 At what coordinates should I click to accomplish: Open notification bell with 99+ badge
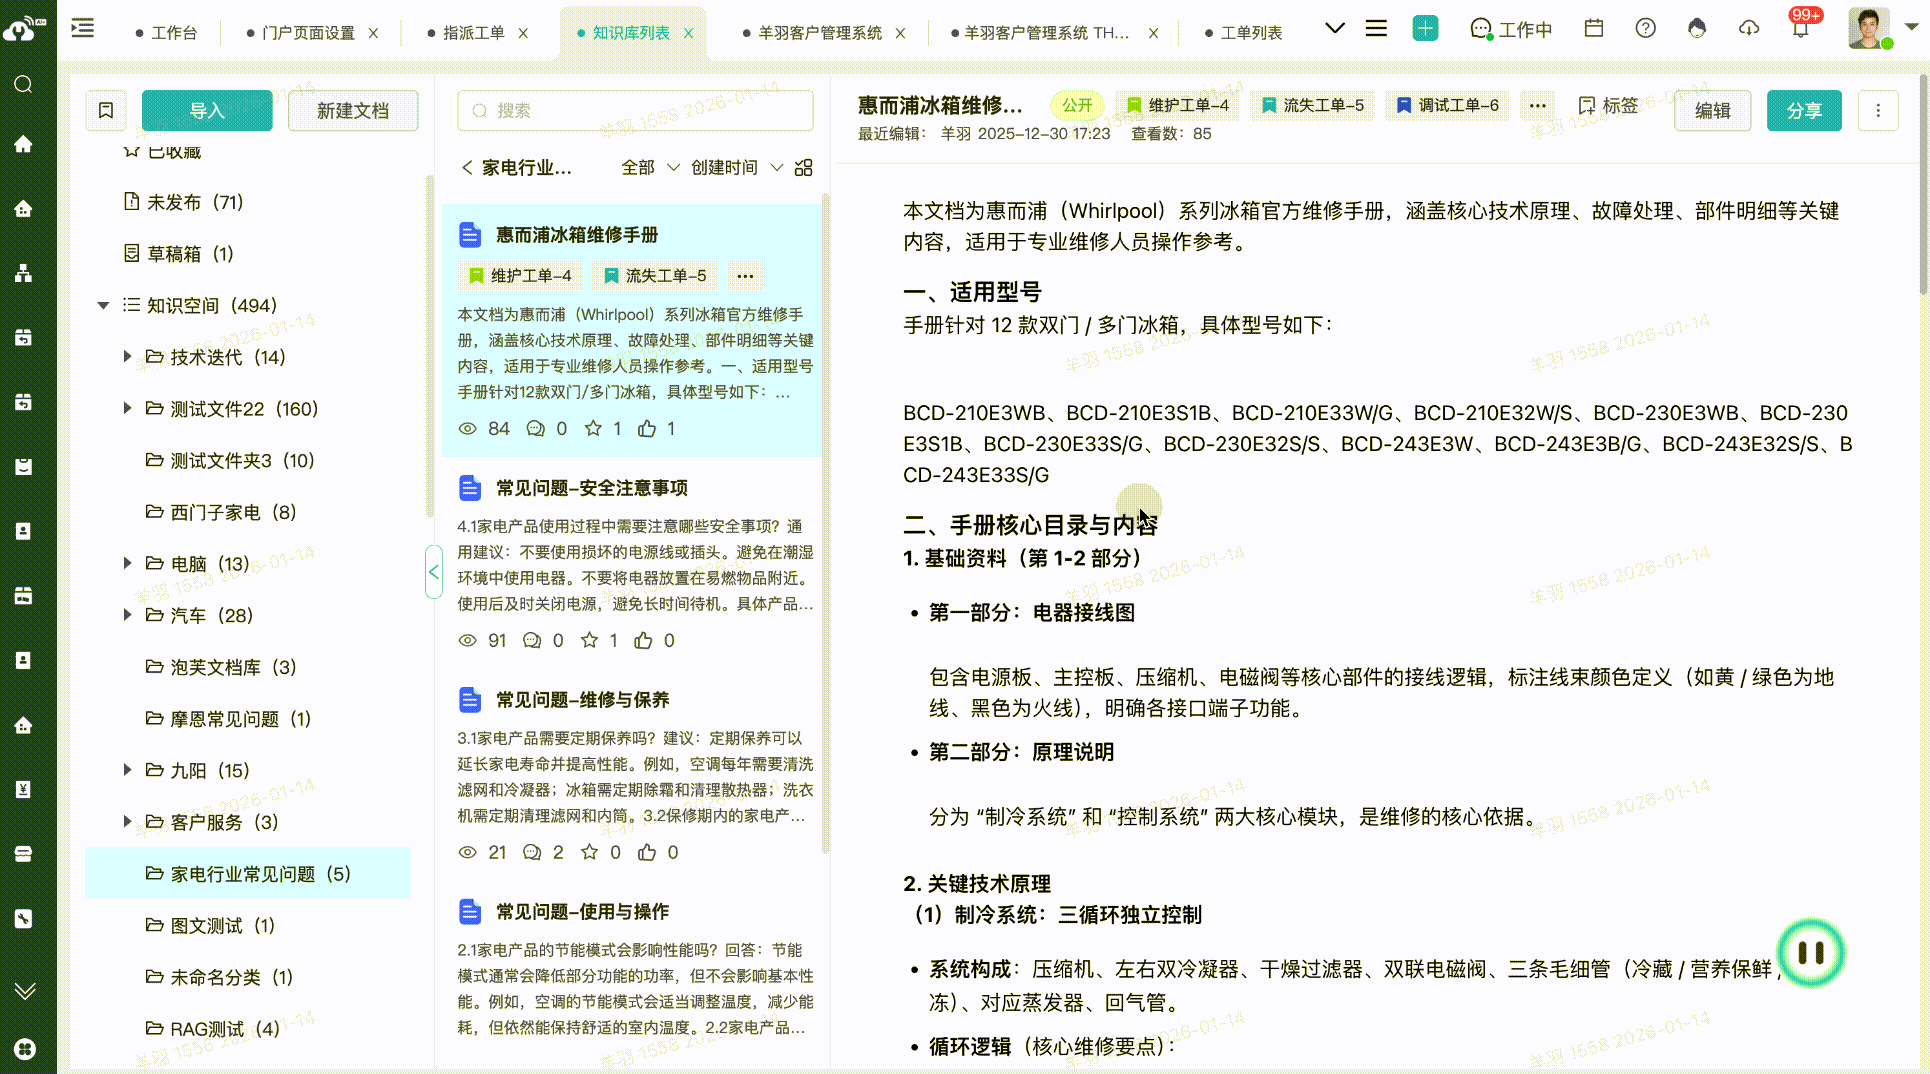pyautogui.click(x=1801, y=26)
